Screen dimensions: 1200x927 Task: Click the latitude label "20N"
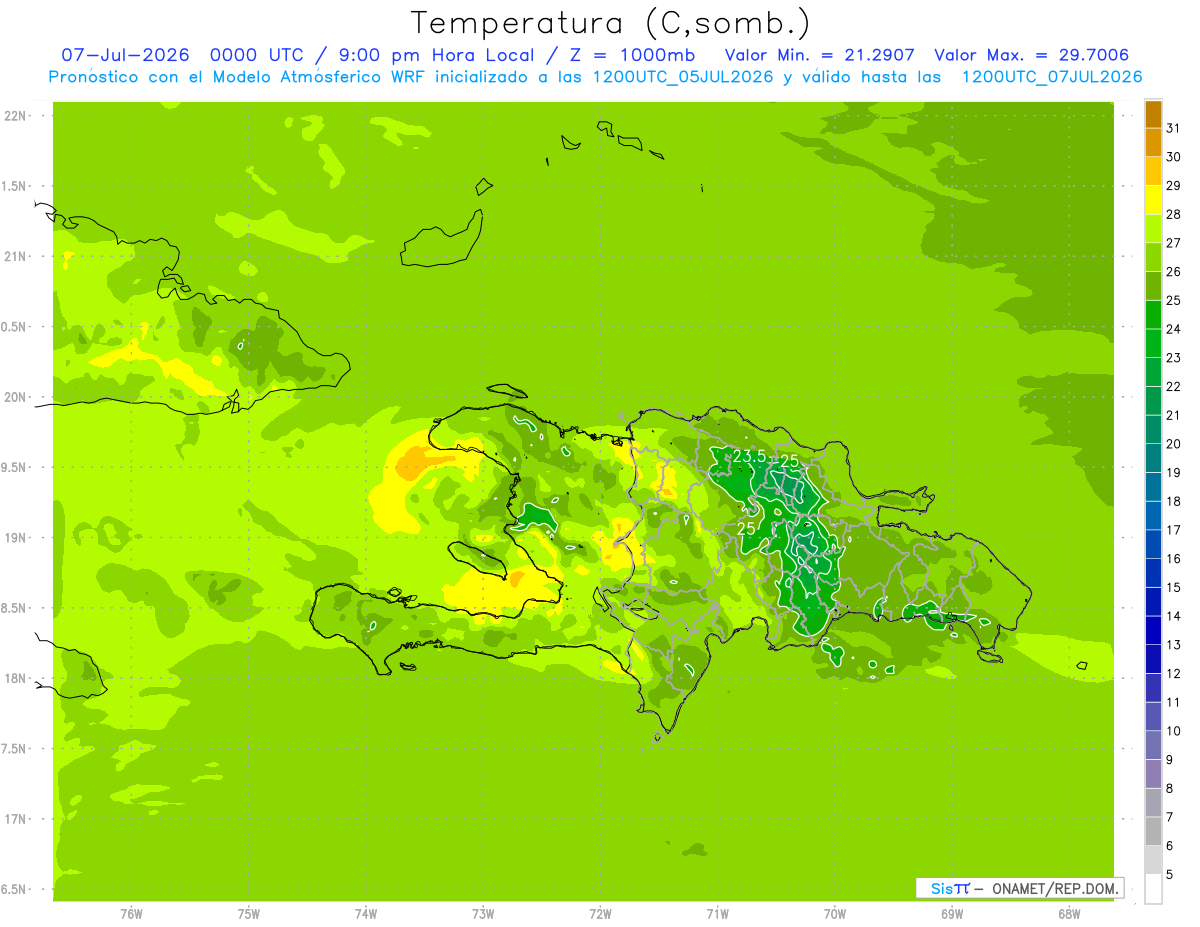[x=14, y=398]
